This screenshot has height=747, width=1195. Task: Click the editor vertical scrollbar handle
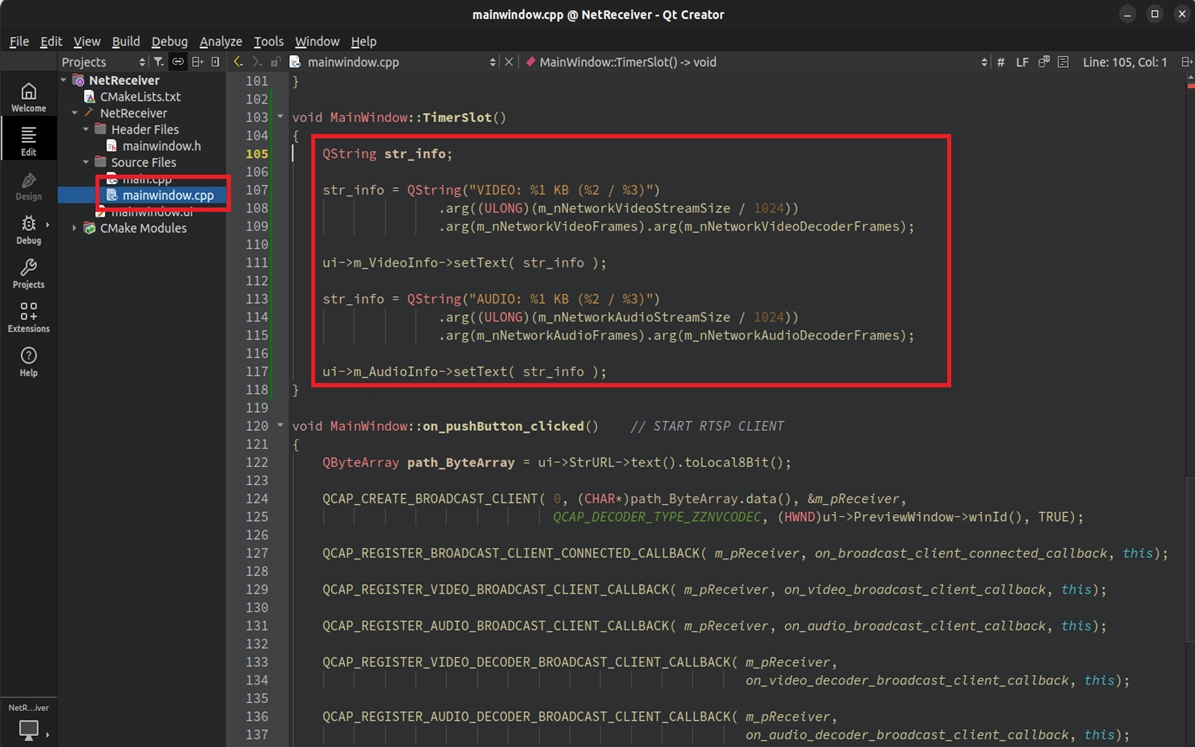1190,560
